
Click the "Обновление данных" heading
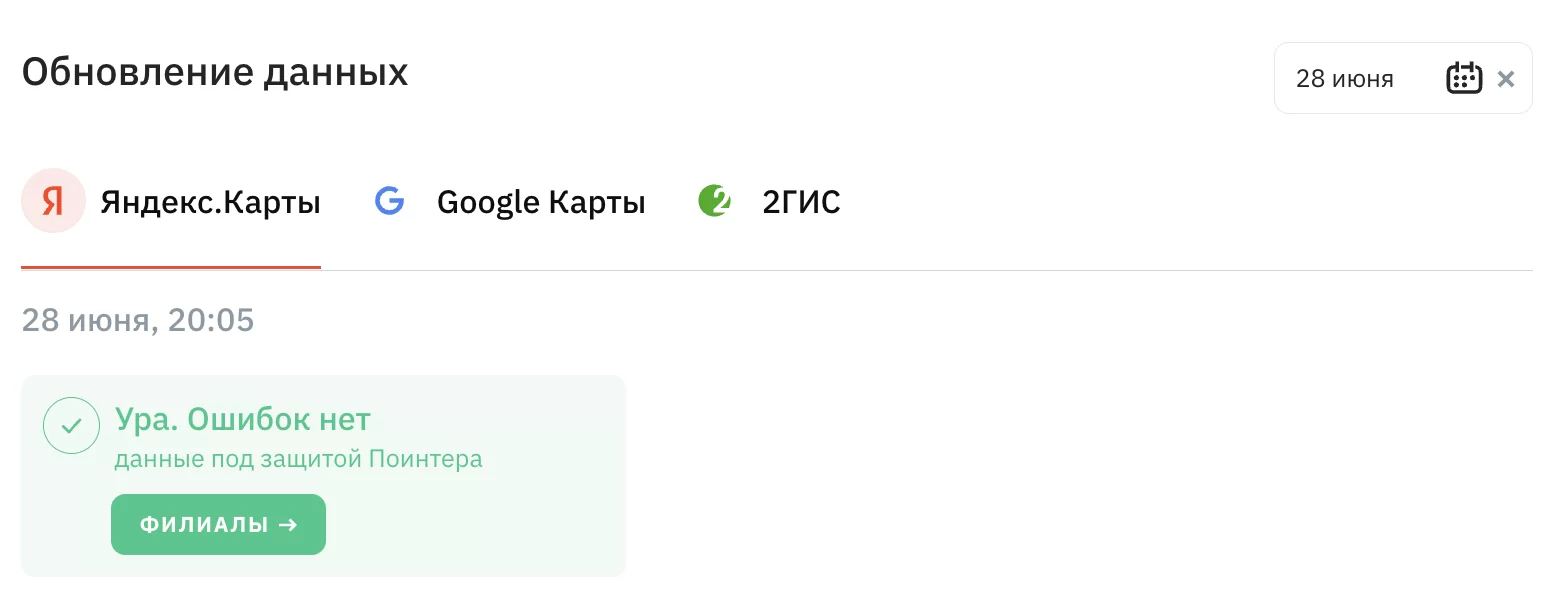click(215, 73)
